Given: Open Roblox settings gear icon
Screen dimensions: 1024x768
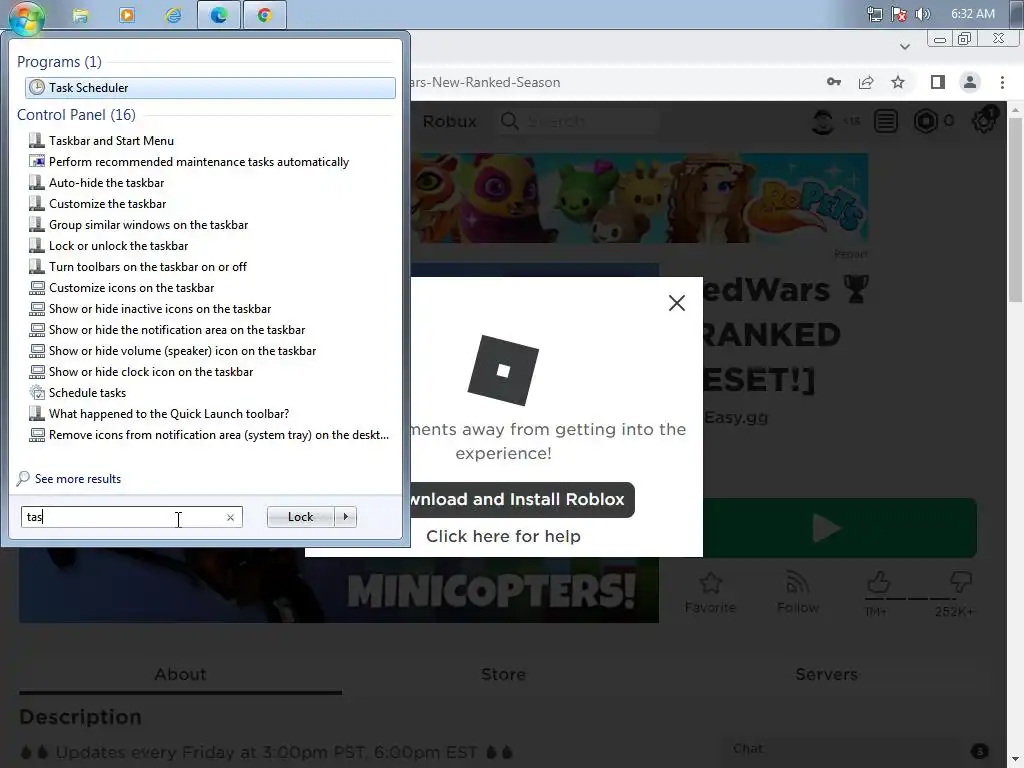Looking at the screenshot, I should pos(984,121).
